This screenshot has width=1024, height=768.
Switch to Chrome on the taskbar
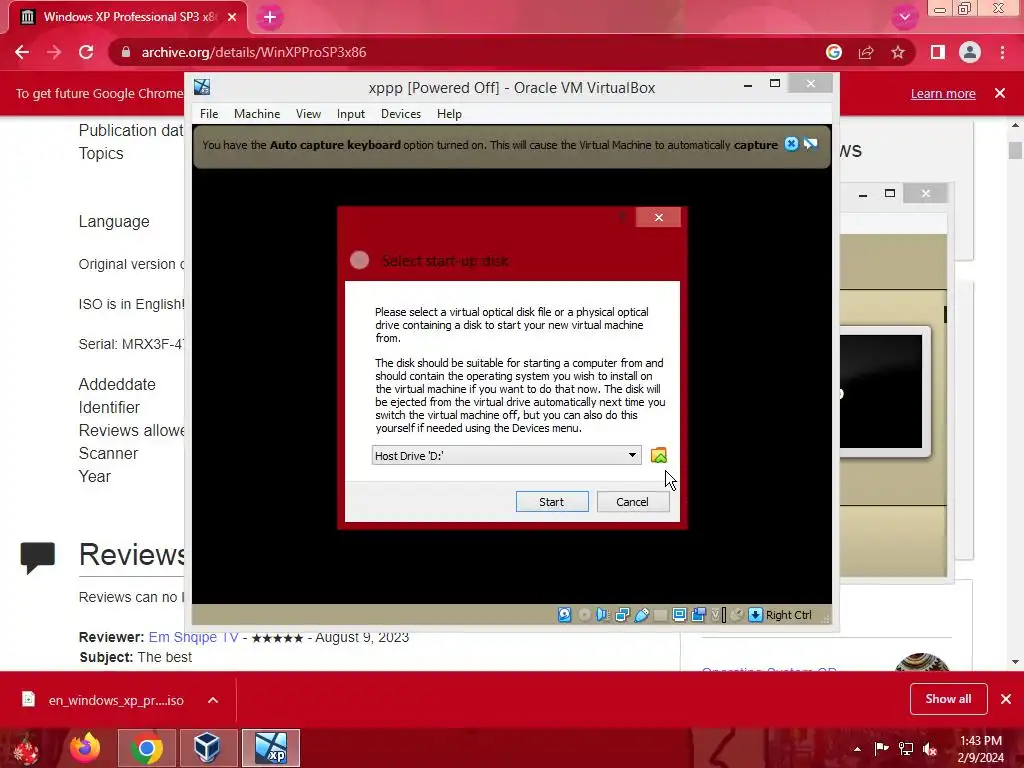click(x=147, y=748)
